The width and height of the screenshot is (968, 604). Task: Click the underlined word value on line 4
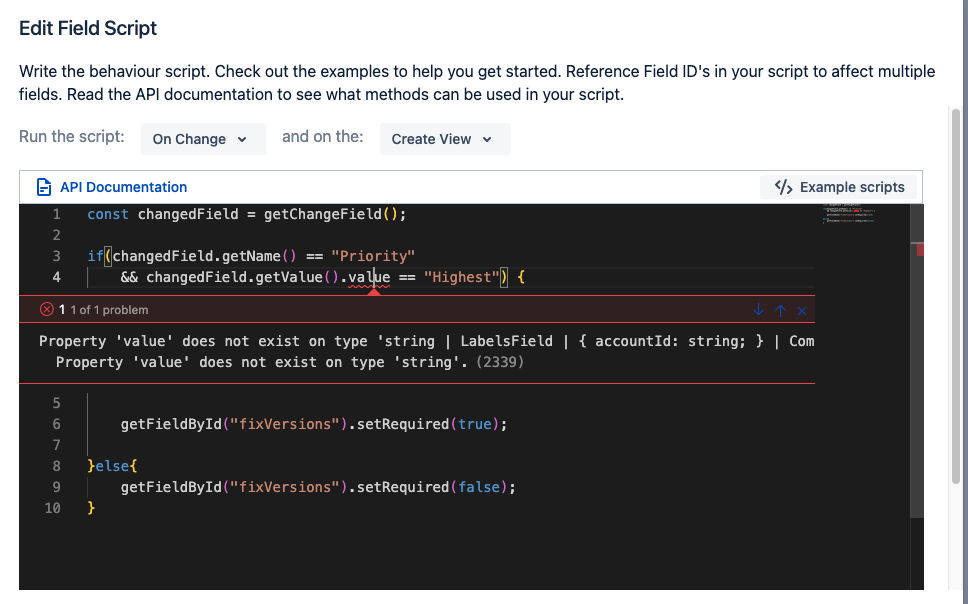[369, 277]
